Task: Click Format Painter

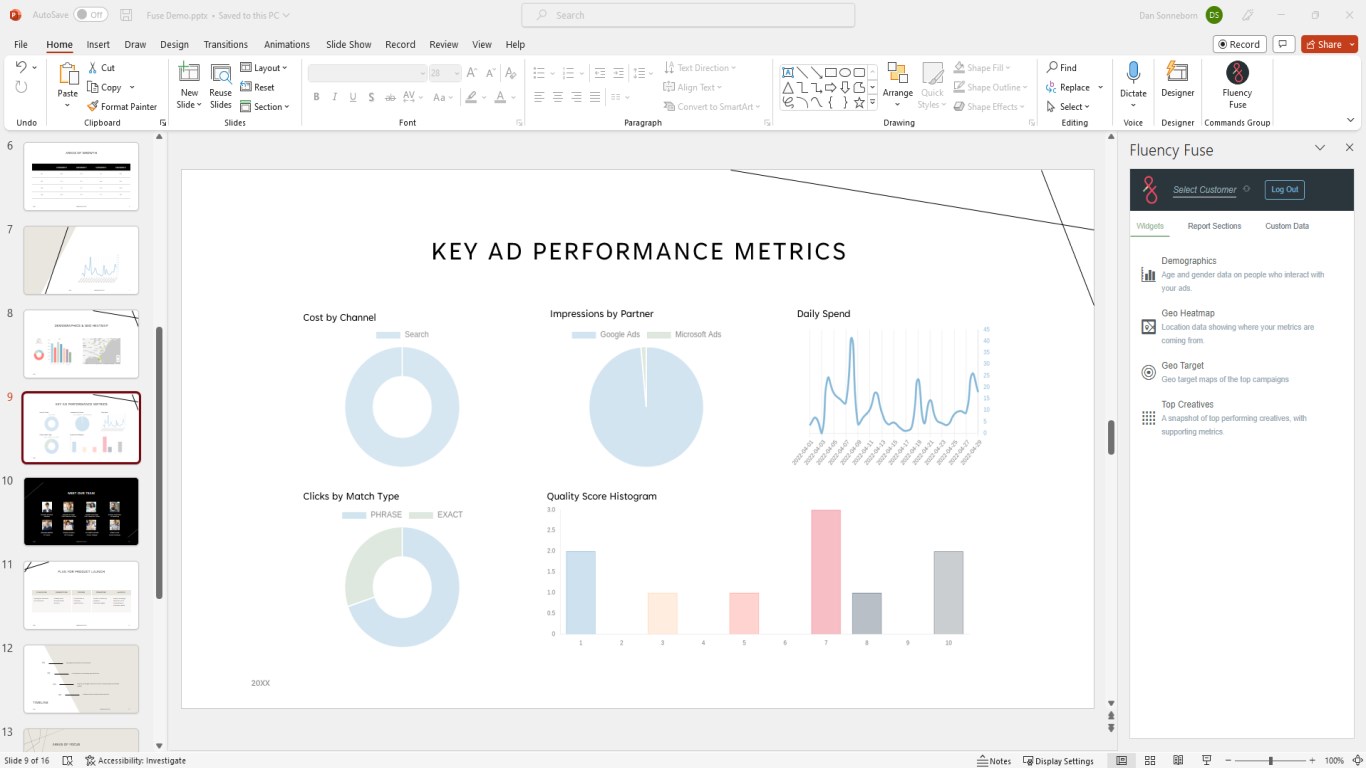Action: [122, 106]
